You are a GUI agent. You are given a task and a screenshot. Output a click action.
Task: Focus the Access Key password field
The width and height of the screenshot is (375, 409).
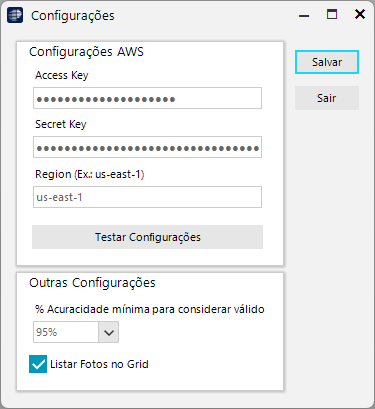coord(147,98)
